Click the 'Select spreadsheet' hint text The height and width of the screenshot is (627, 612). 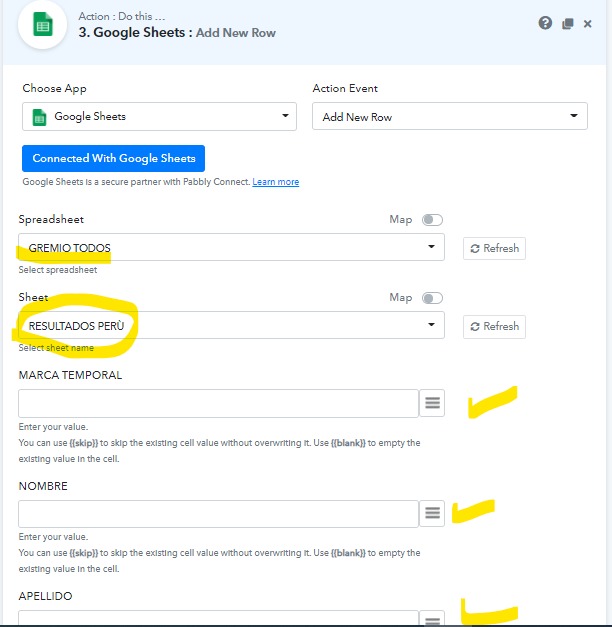coord(58,270)
